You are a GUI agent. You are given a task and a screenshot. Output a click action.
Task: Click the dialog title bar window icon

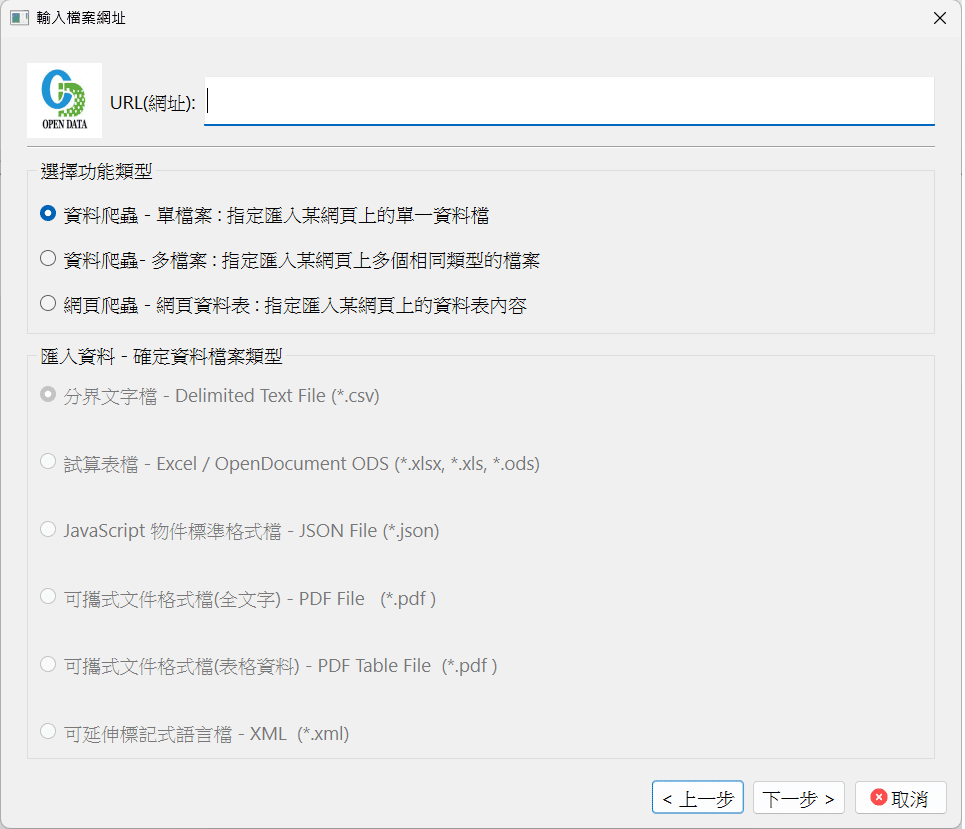click(18, 17)
